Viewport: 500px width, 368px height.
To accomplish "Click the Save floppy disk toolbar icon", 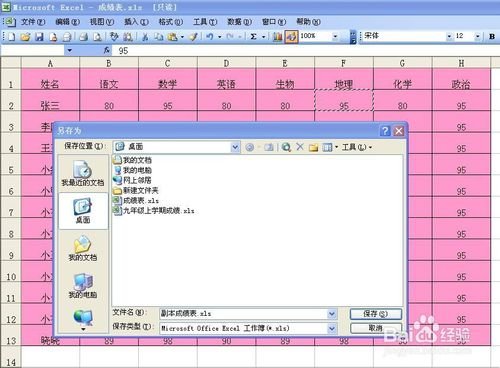I will coord(39,37).
